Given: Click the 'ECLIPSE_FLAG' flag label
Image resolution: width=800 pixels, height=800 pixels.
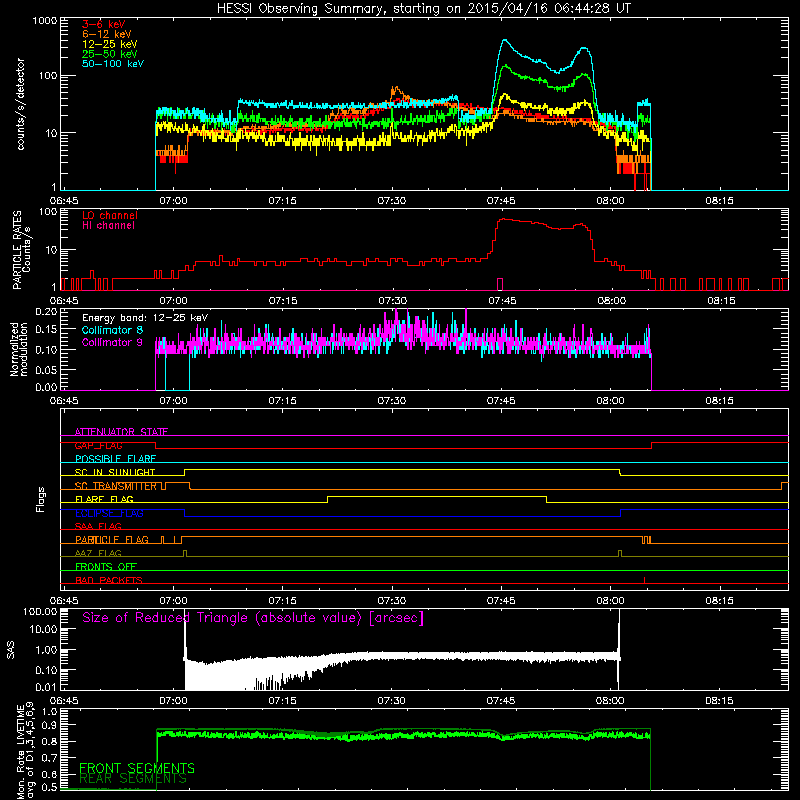Looking at the screenshot, I should pos(109,513).
